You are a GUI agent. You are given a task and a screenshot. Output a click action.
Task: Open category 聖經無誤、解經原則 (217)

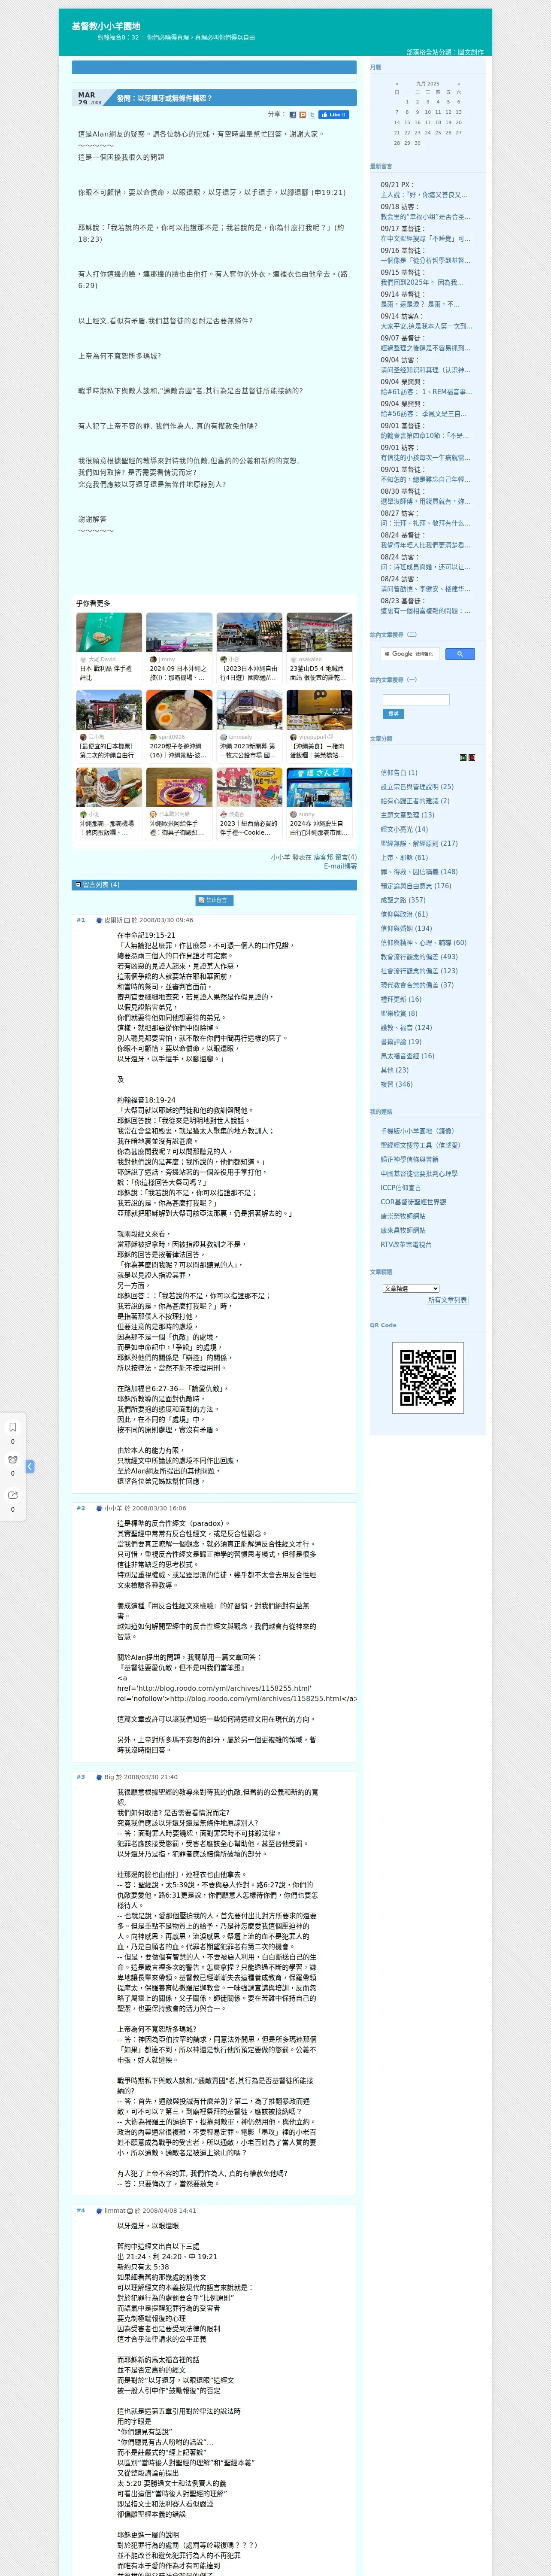(x=418, y=843)
